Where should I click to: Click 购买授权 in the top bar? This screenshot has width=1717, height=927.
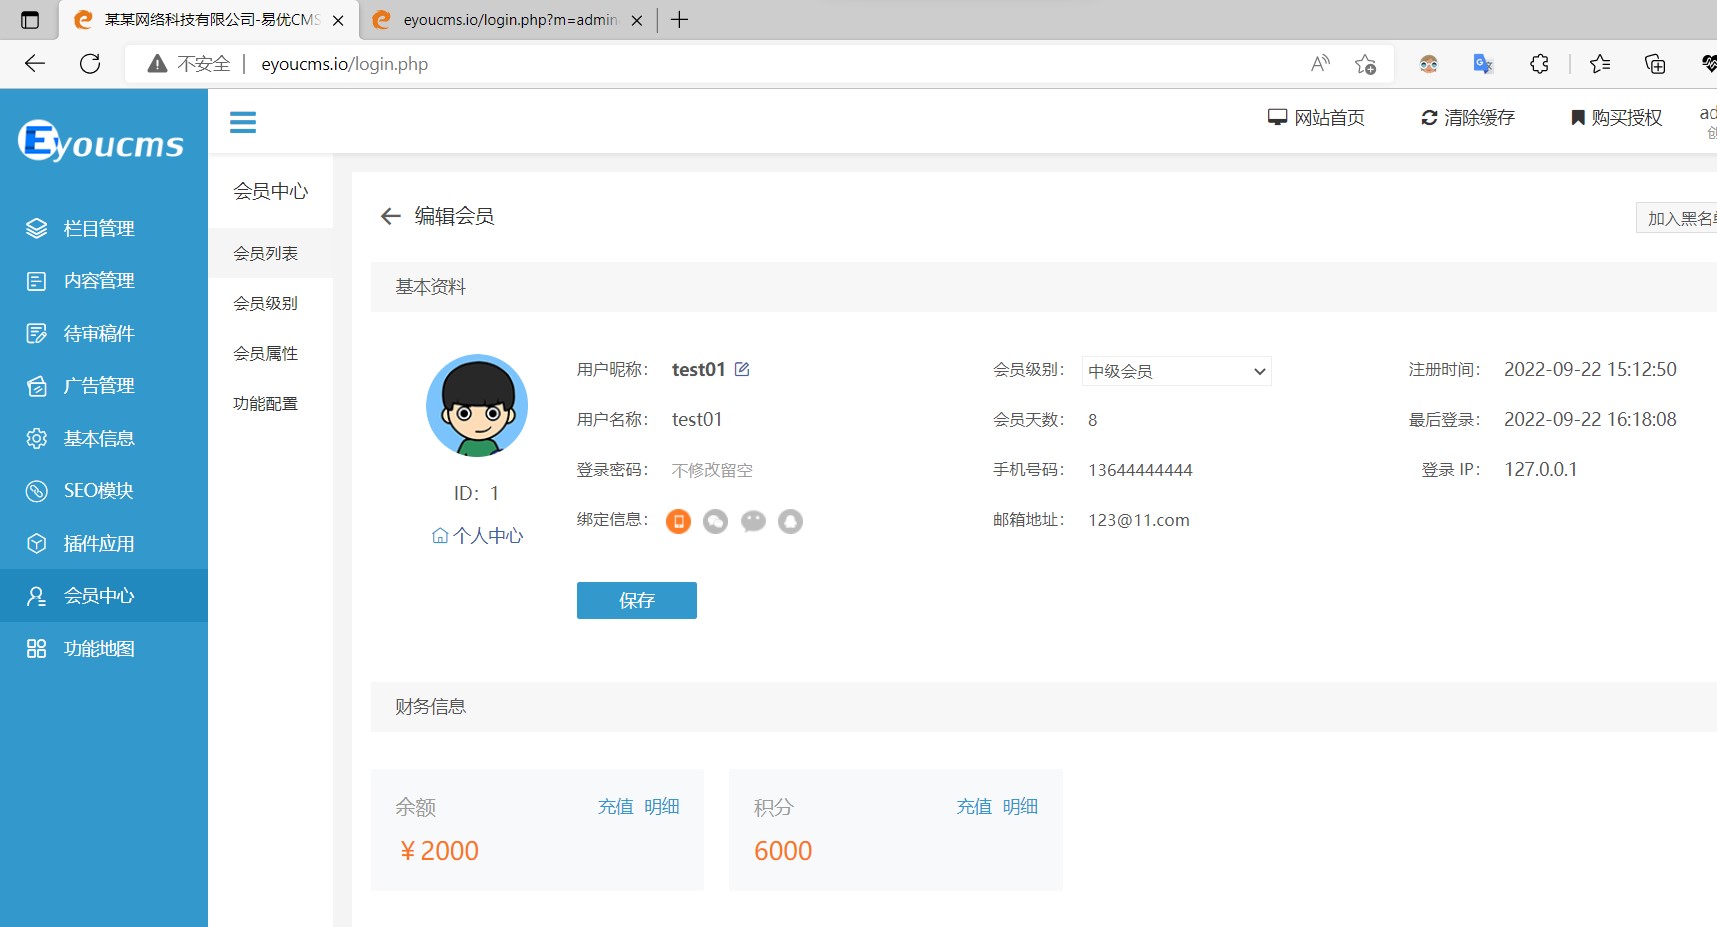pos(1616,118)
